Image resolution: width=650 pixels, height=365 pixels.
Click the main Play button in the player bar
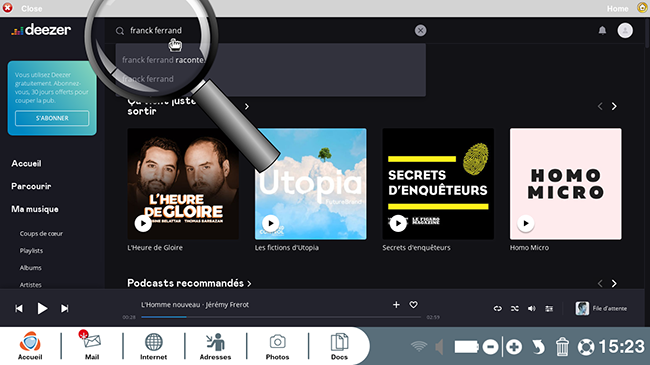click(42, 309)
